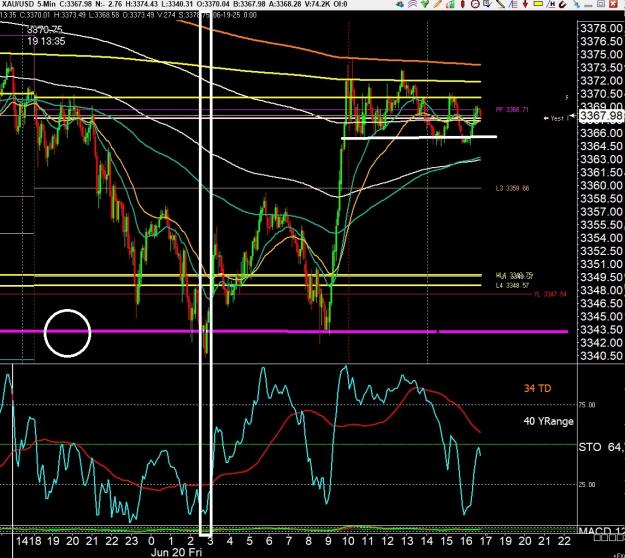
Task: Click the XAU/USD 5-Min symbol title
Action: point(28,4)
